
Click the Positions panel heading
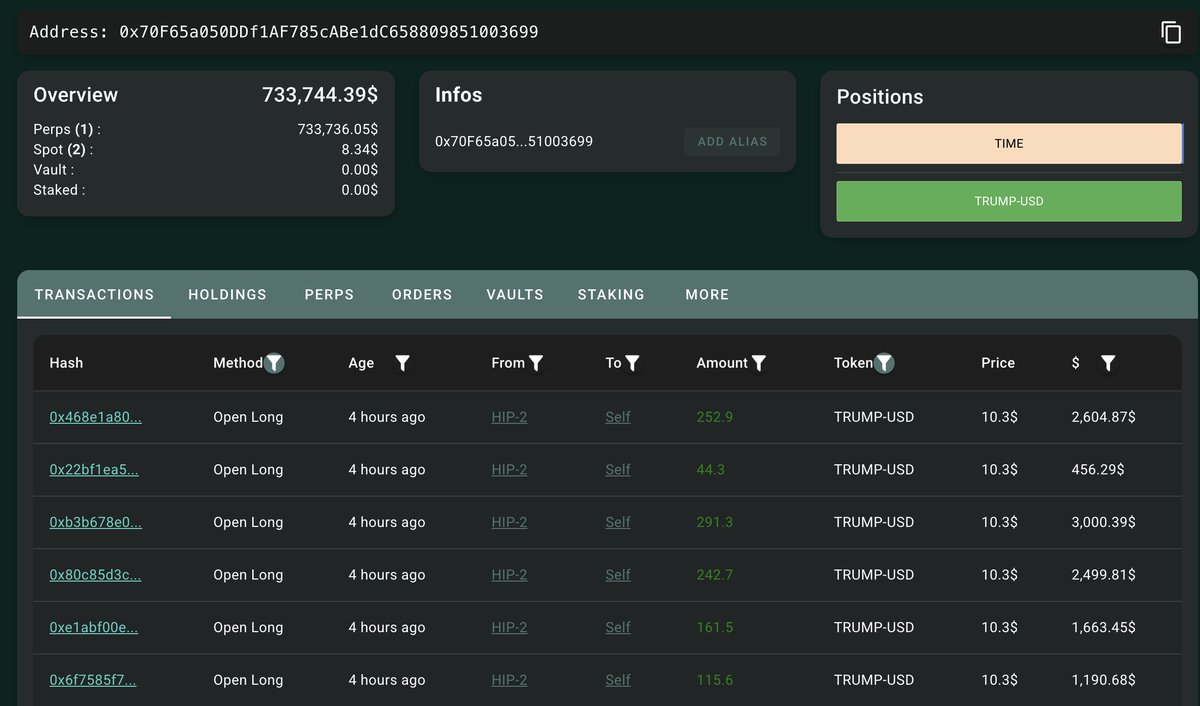880,97
